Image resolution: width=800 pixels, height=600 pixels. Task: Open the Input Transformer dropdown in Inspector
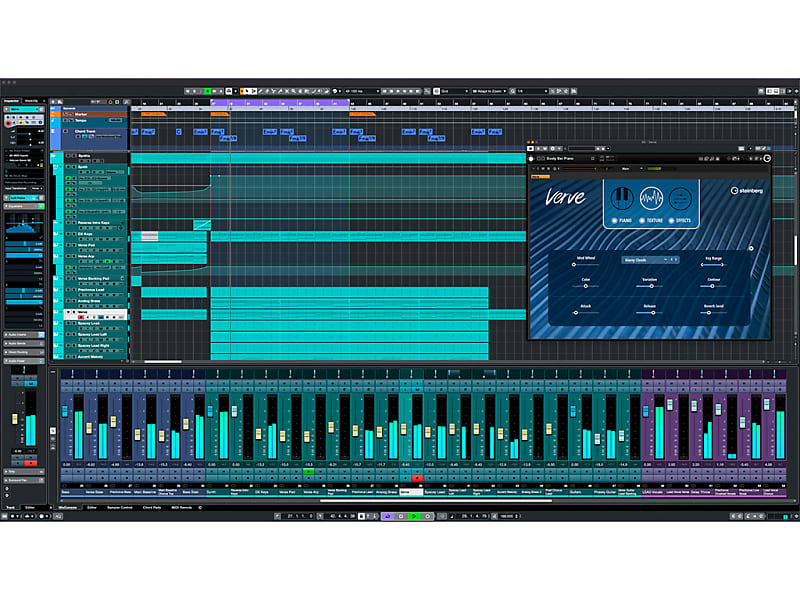click(37, 188)
